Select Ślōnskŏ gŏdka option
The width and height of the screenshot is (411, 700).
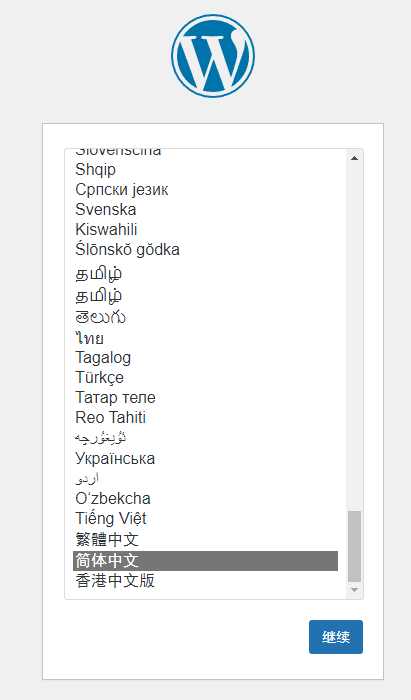click(205, 250)
